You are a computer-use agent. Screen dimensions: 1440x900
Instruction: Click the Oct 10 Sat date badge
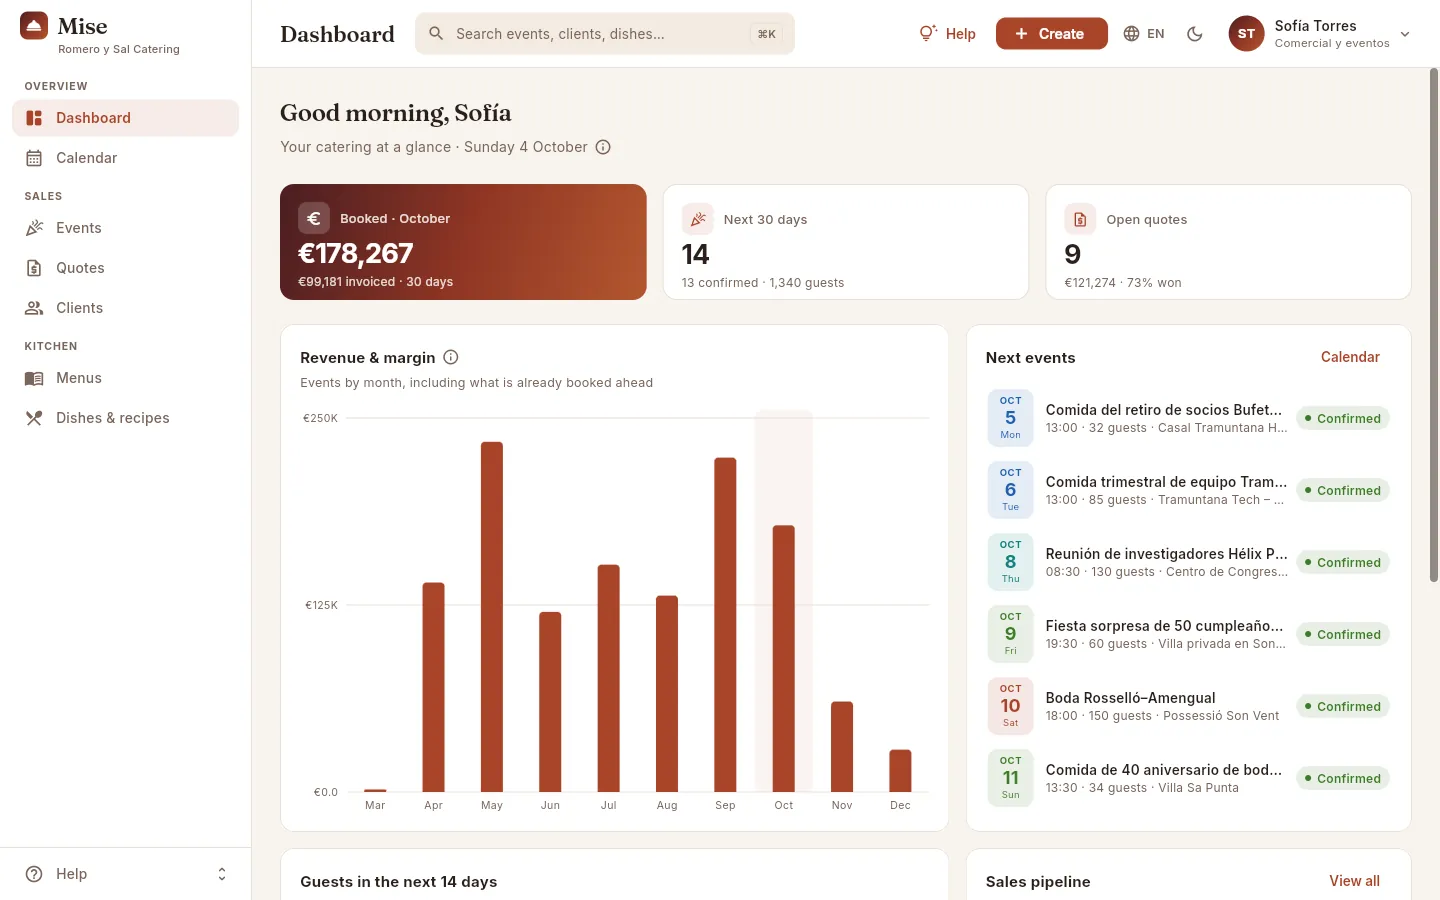coord(1010,706)
